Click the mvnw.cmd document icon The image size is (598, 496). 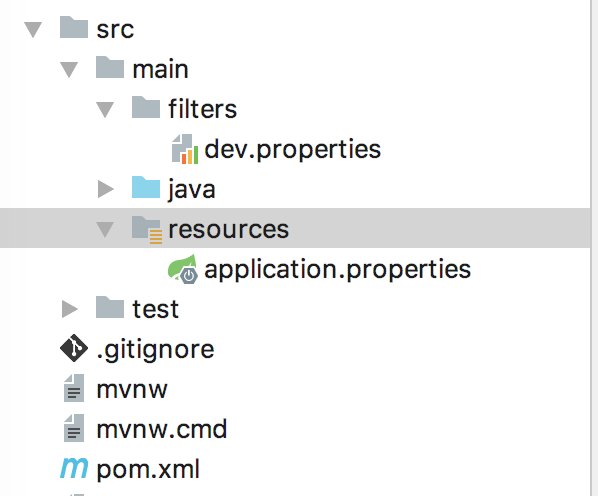point(74,428)
